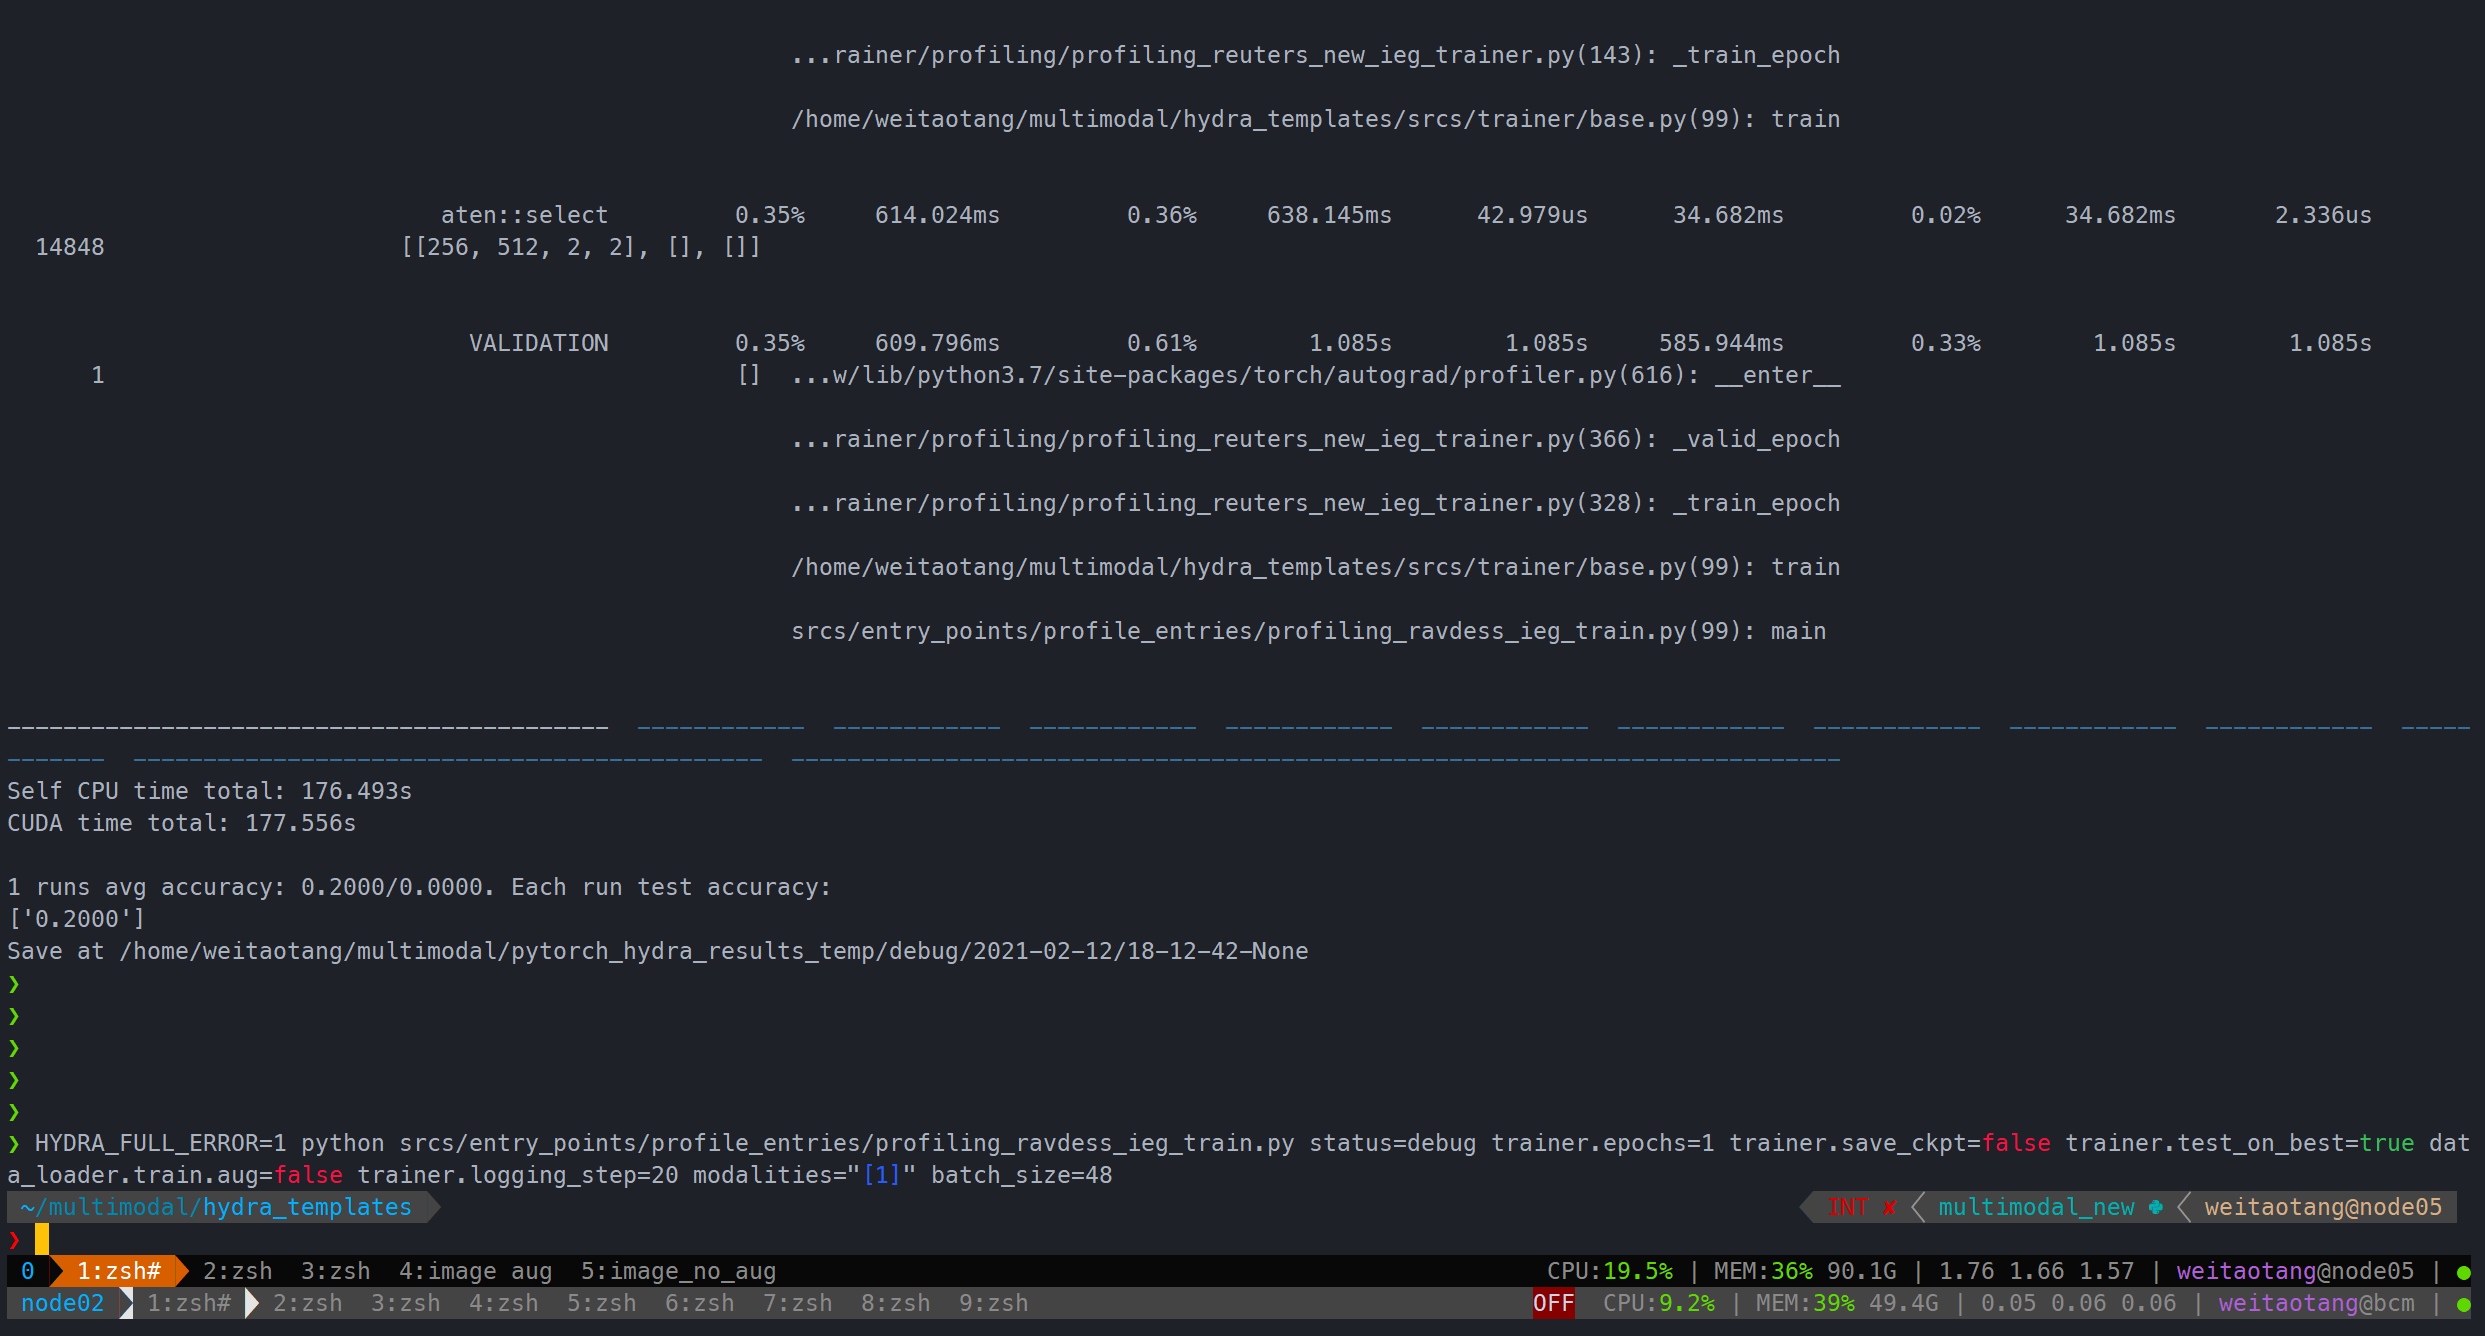
Task: Click the red prompt arrow on last line
Action: click(14, 1239)
